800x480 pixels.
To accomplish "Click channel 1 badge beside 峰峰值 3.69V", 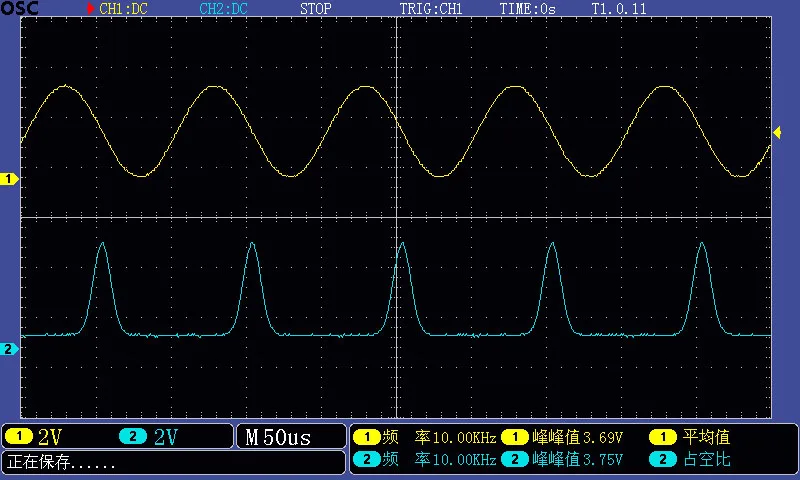I will coord(515,437).
